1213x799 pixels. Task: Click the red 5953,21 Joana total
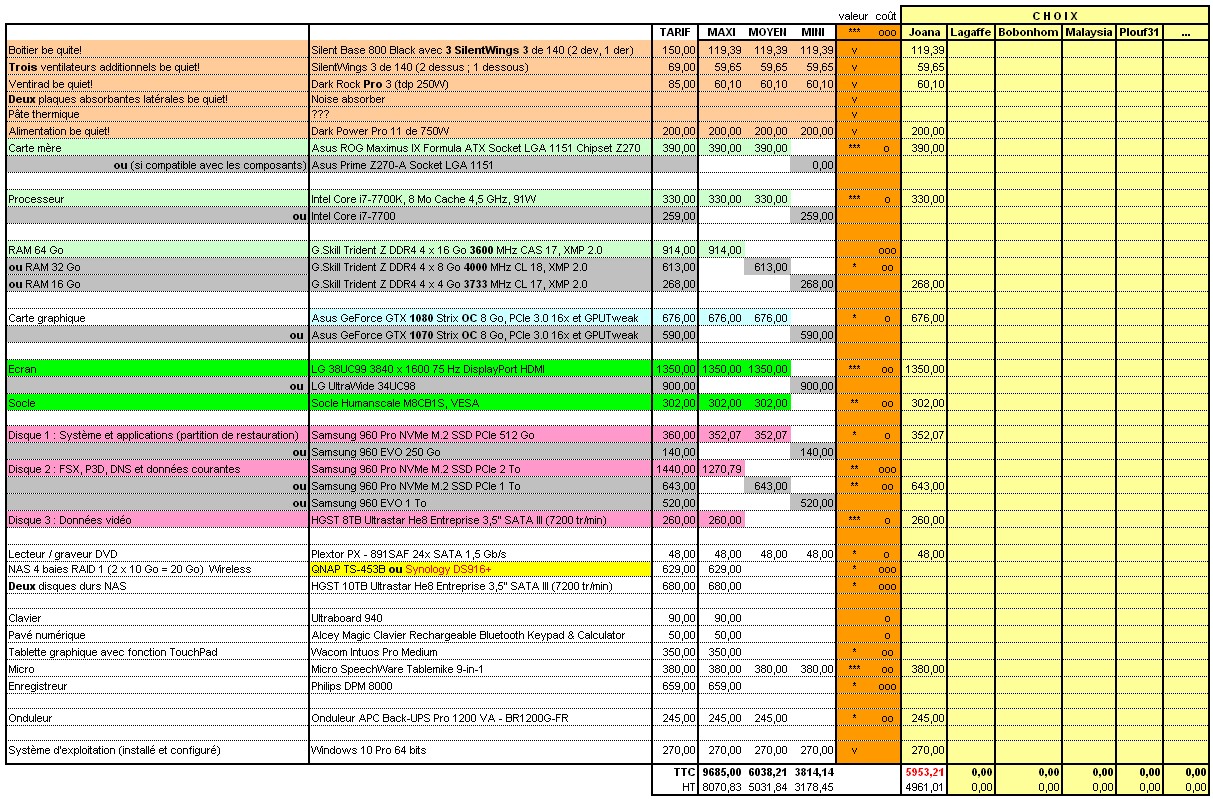(925, 772)
